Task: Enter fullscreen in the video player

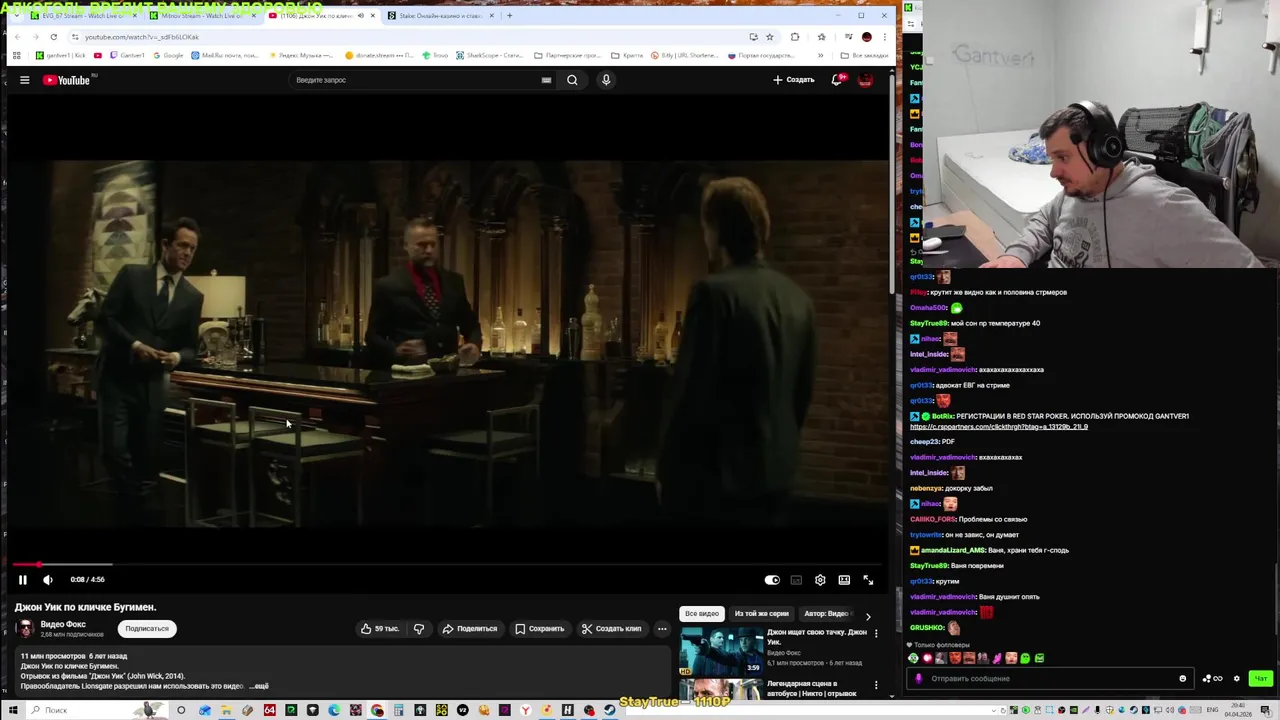Action: point(868,580)
